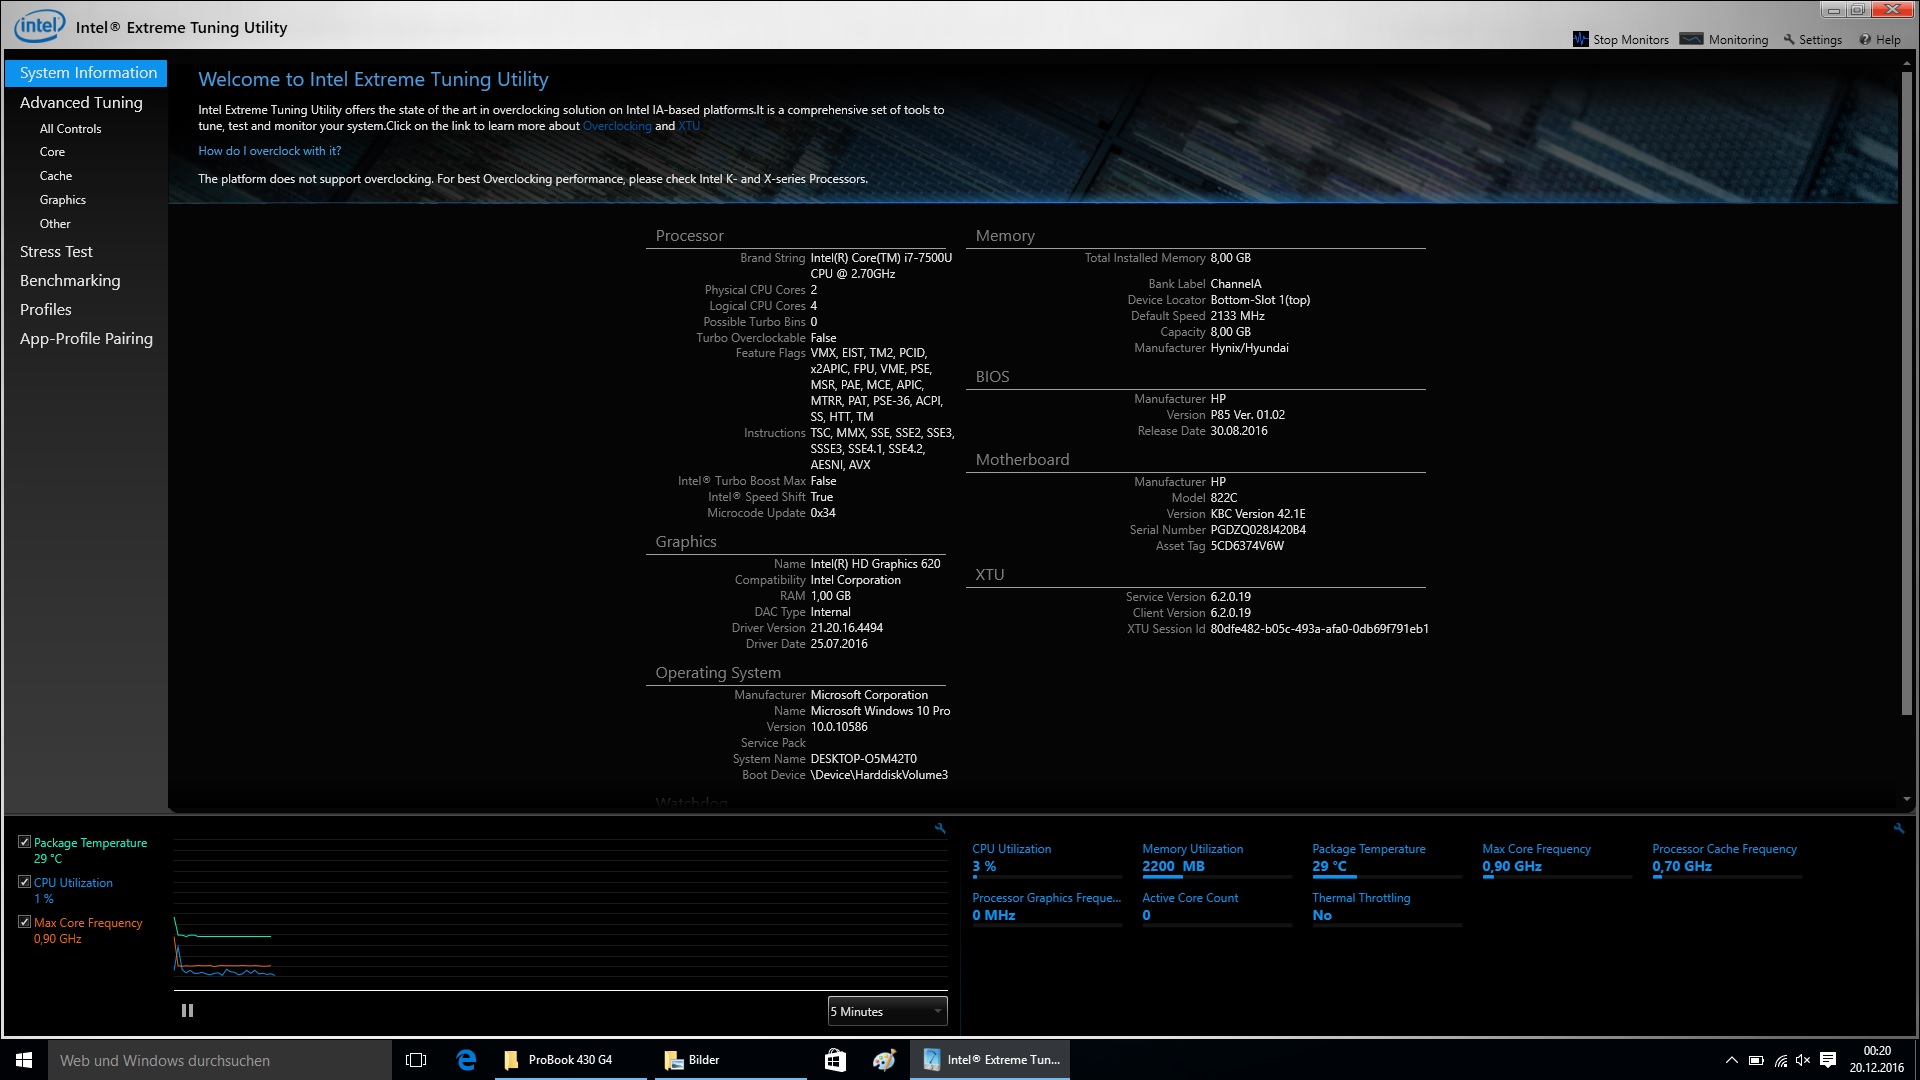Image resolution: width=1920 pixels, height=1080 pixels.
Task: Uncheck the Package Temperature checkbox
Action: [x=24, y=842]
